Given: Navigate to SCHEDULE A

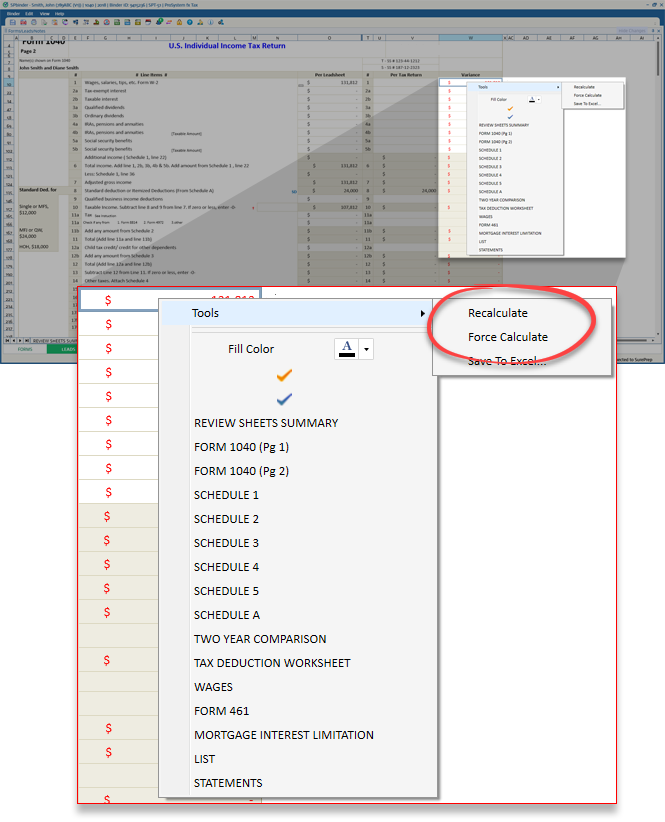Looking at the screenshot, I should 227,615.
